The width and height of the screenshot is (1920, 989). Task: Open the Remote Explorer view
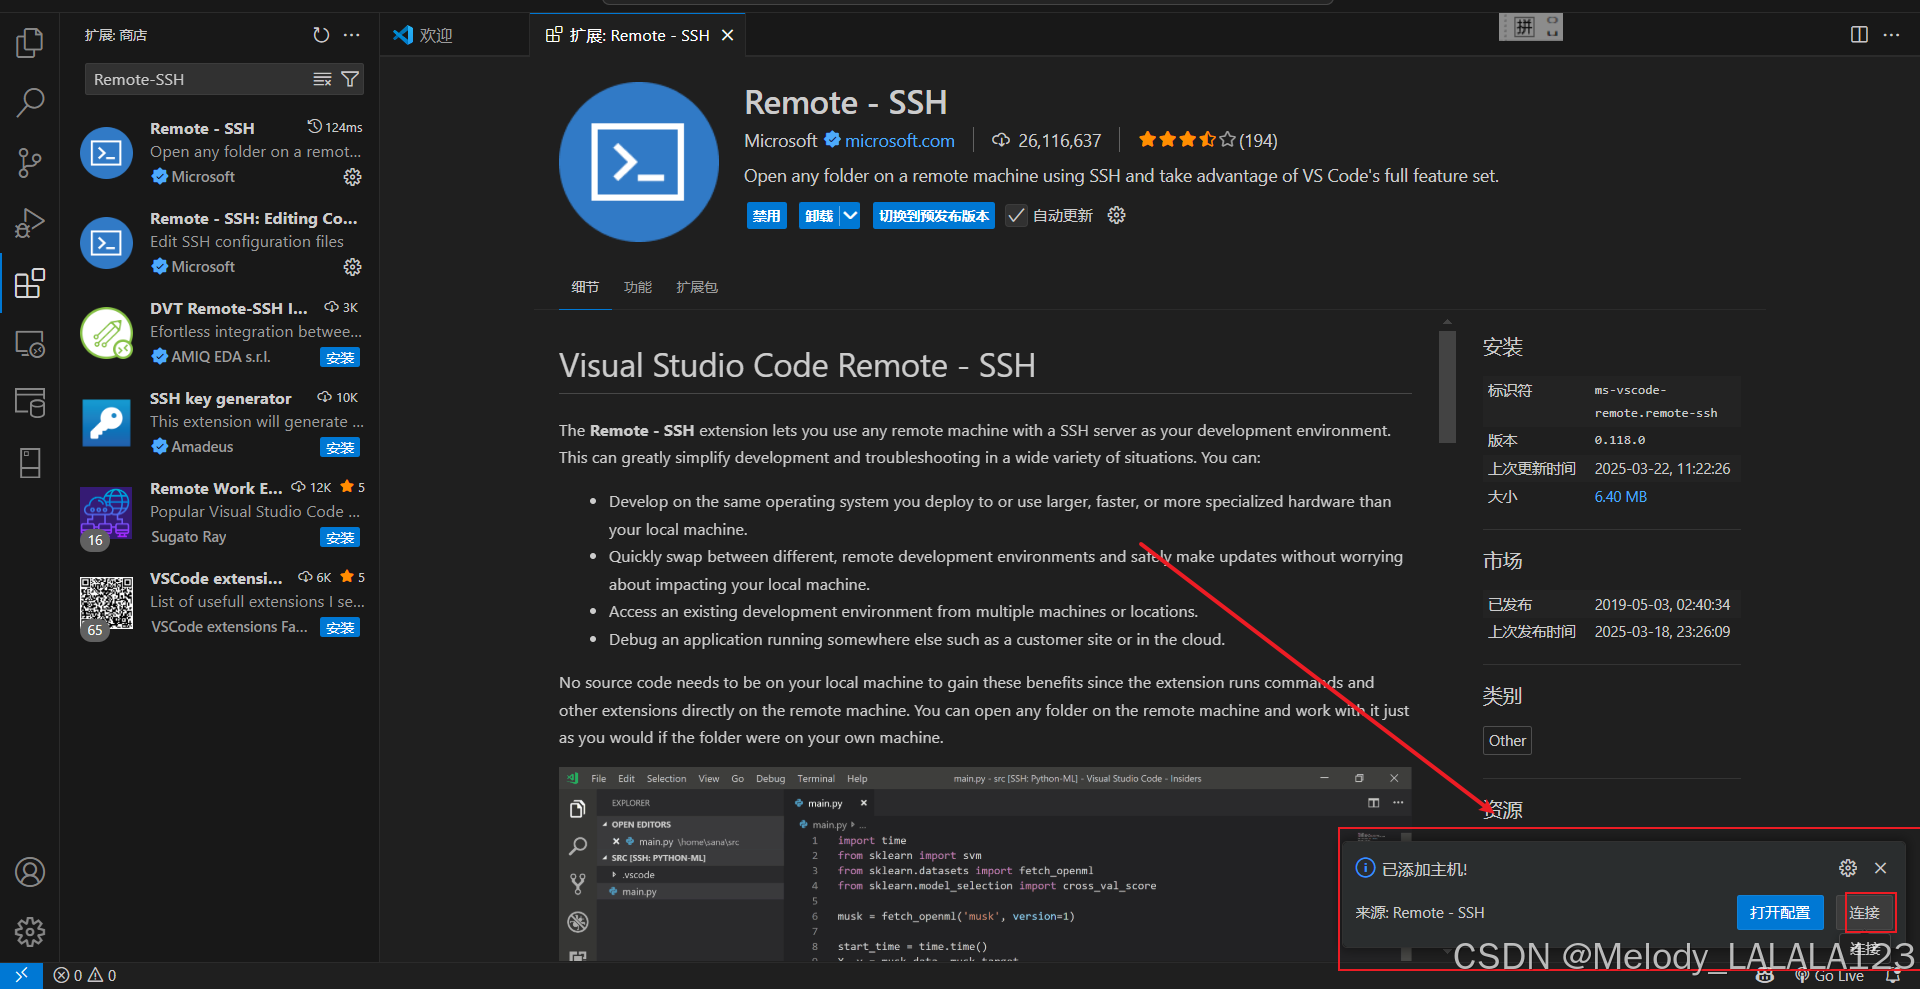[x=30, y=344]
